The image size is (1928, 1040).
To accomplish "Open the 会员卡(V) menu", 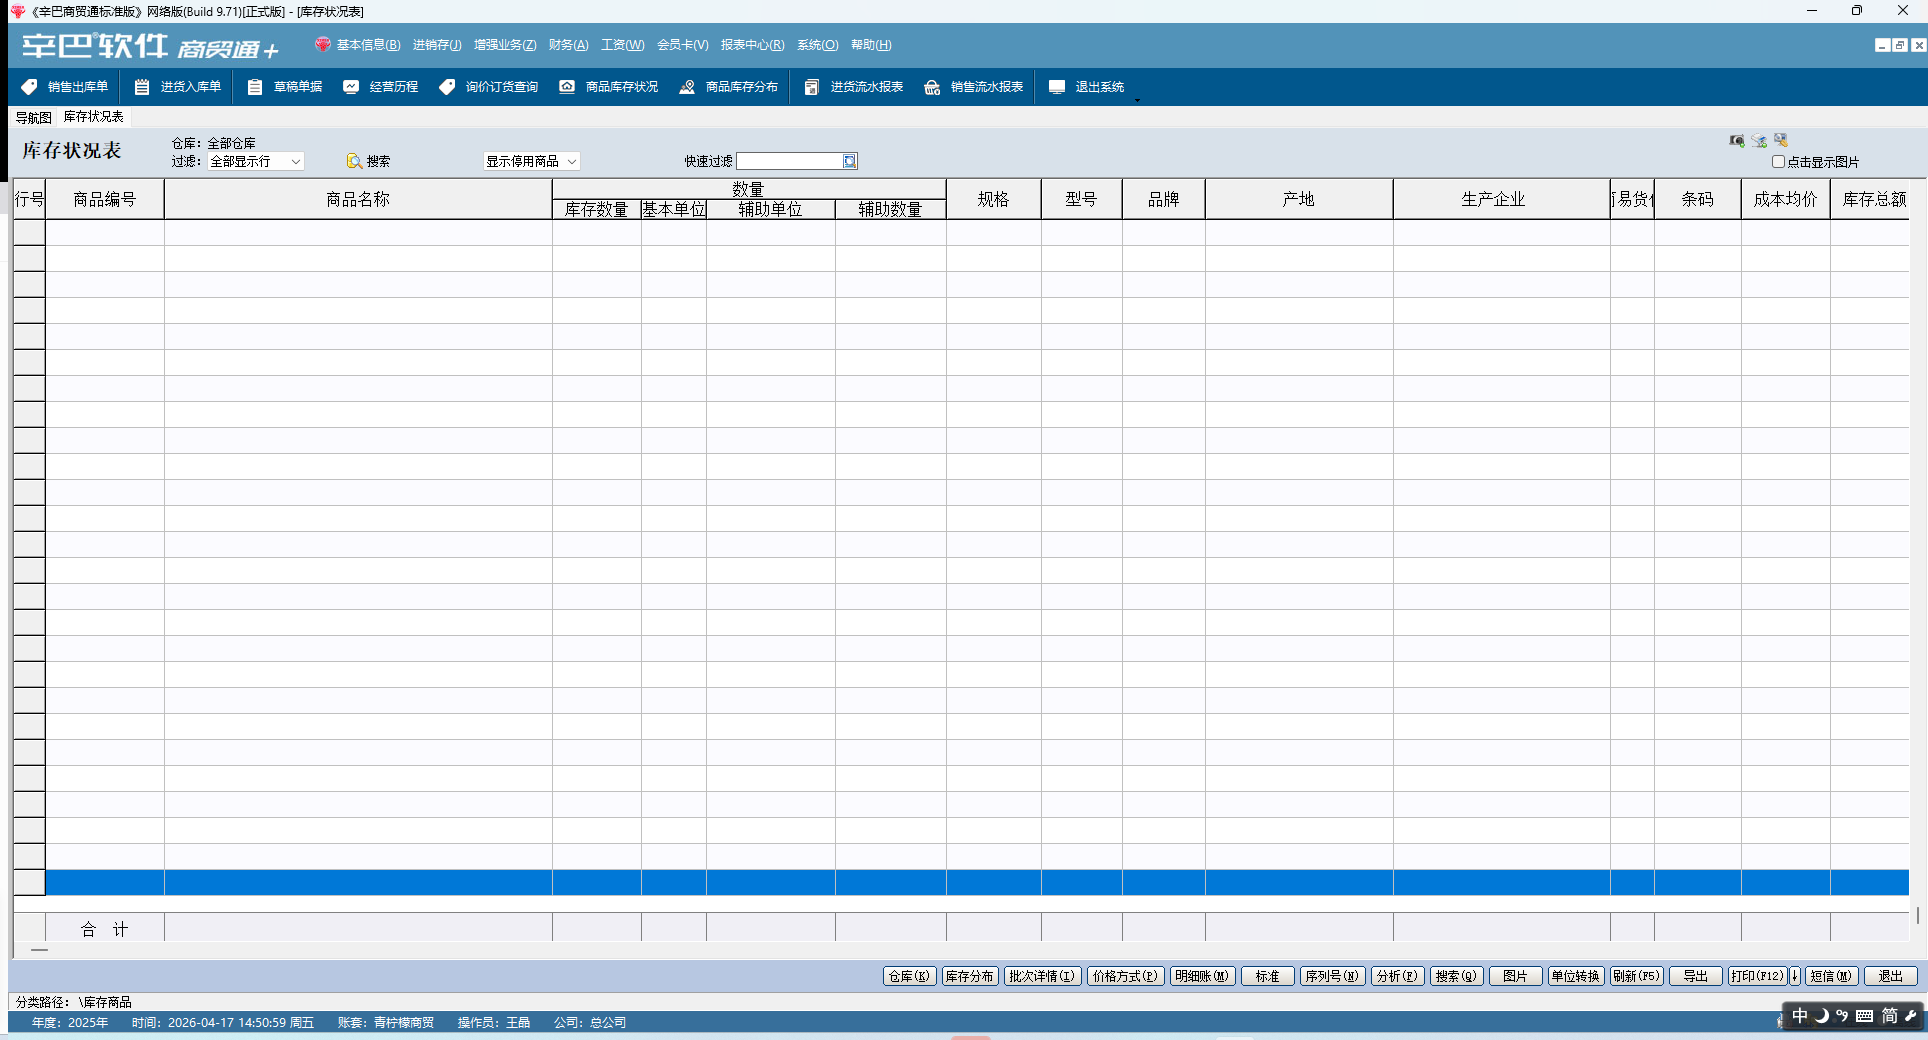I will click(x=683, y=45).
